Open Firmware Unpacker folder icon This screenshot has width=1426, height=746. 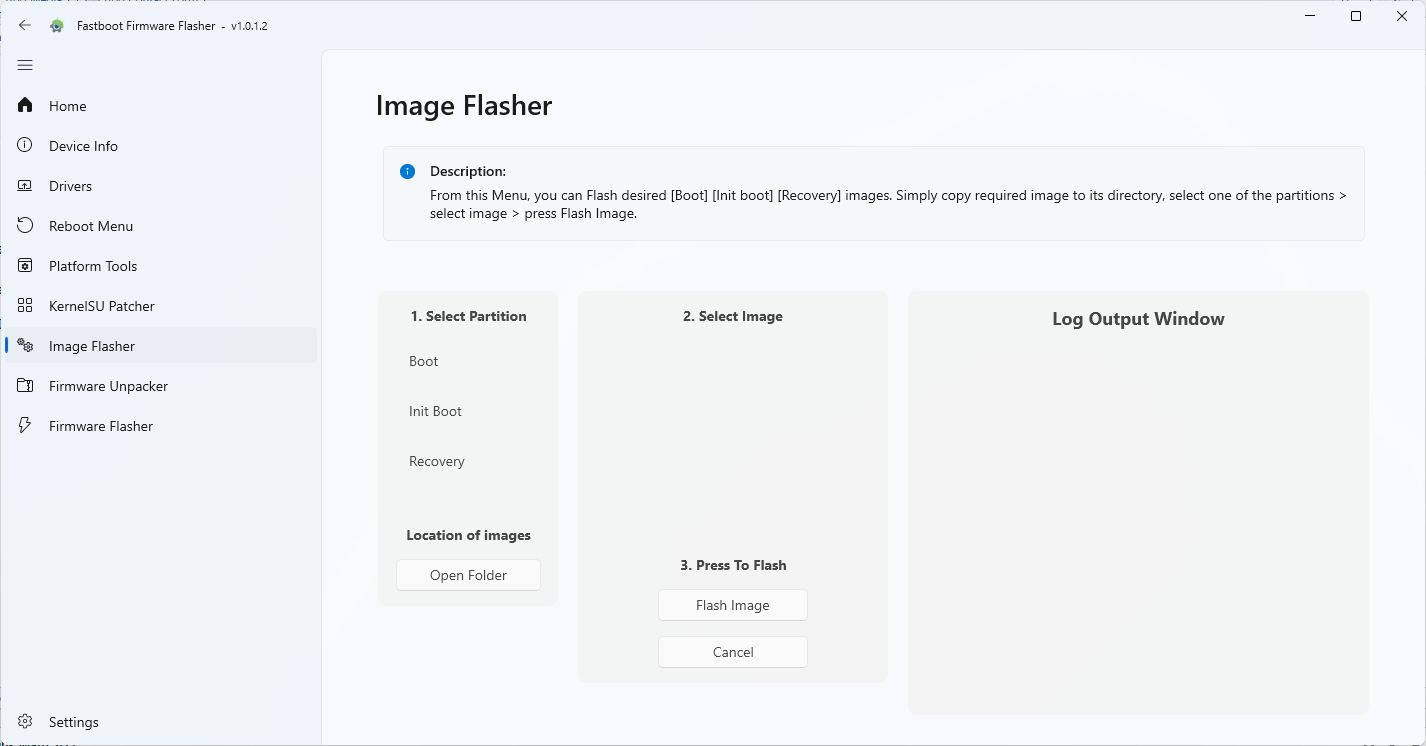25,385
